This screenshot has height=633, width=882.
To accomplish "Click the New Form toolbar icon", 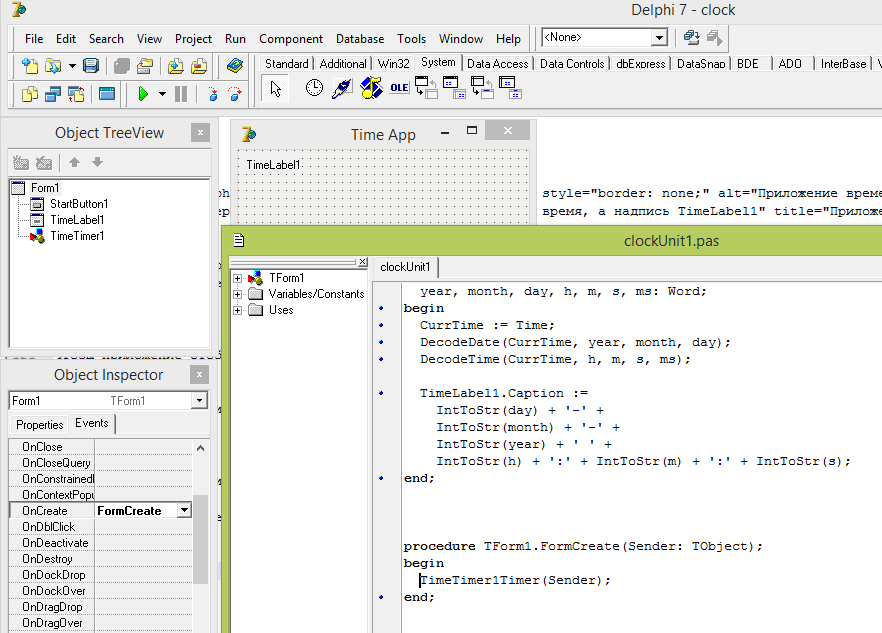I will pos(106,93).
